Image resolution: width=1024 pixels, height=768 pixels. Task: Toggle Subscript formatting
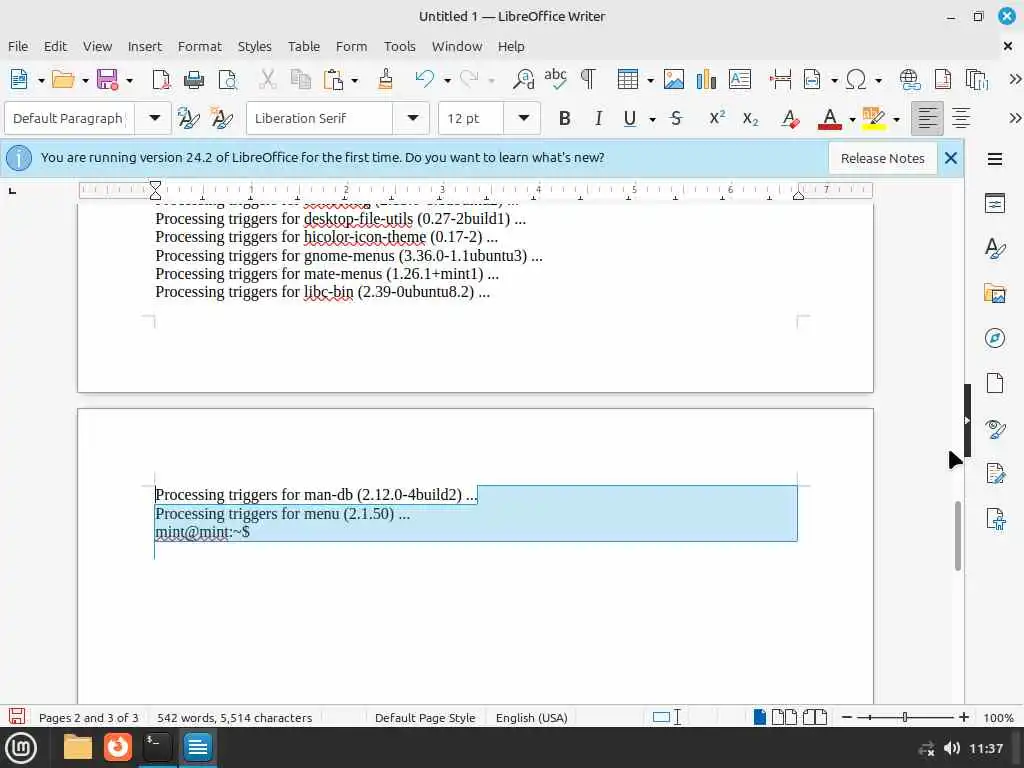(750, 118)
